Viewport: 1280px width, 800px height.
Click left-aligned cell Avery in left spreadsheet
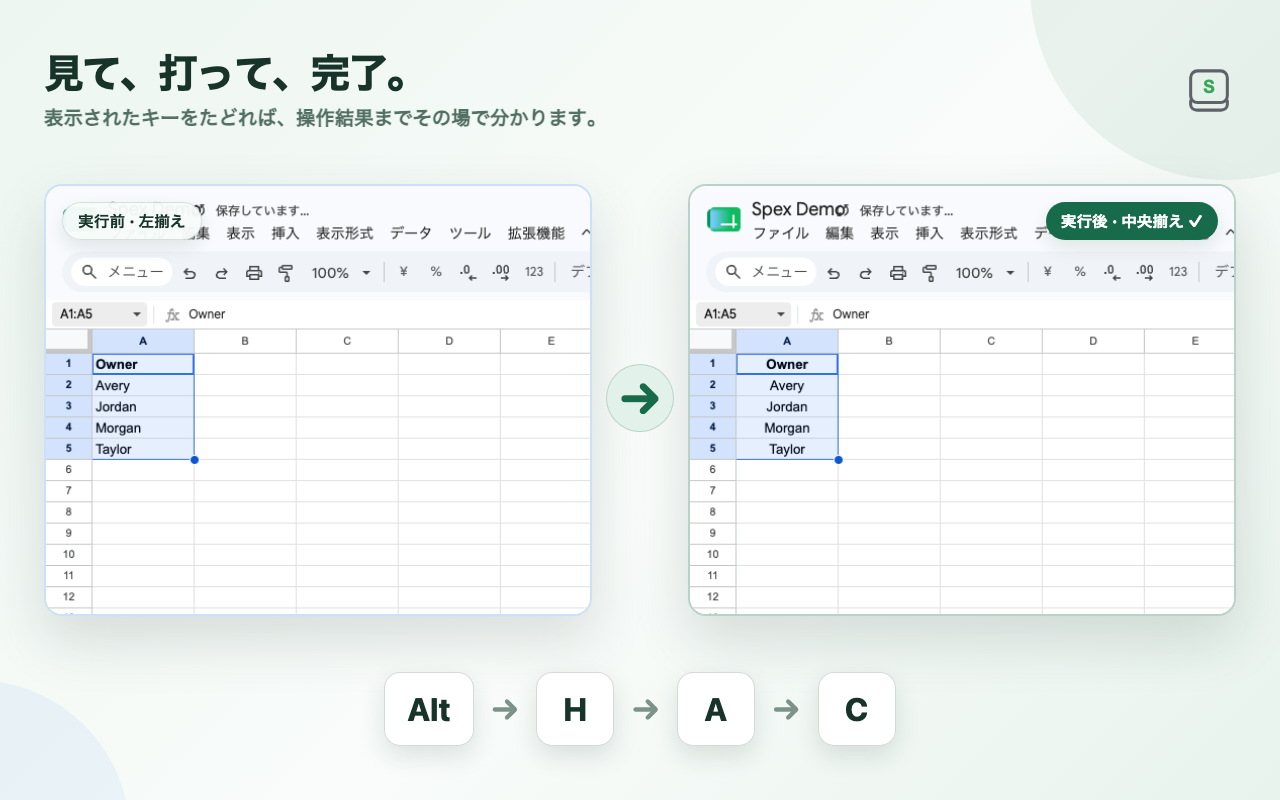(x=143, y=385)
